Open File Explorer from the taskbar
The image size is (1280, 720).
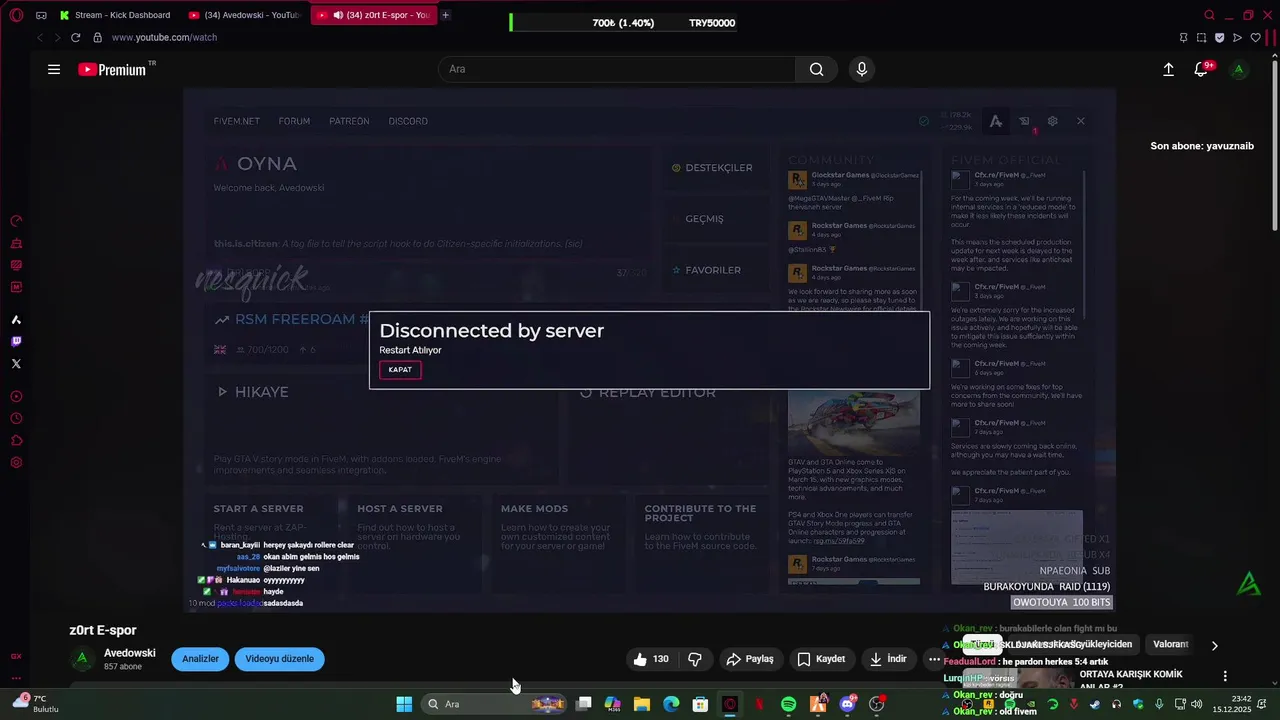(x=642, y=704)
